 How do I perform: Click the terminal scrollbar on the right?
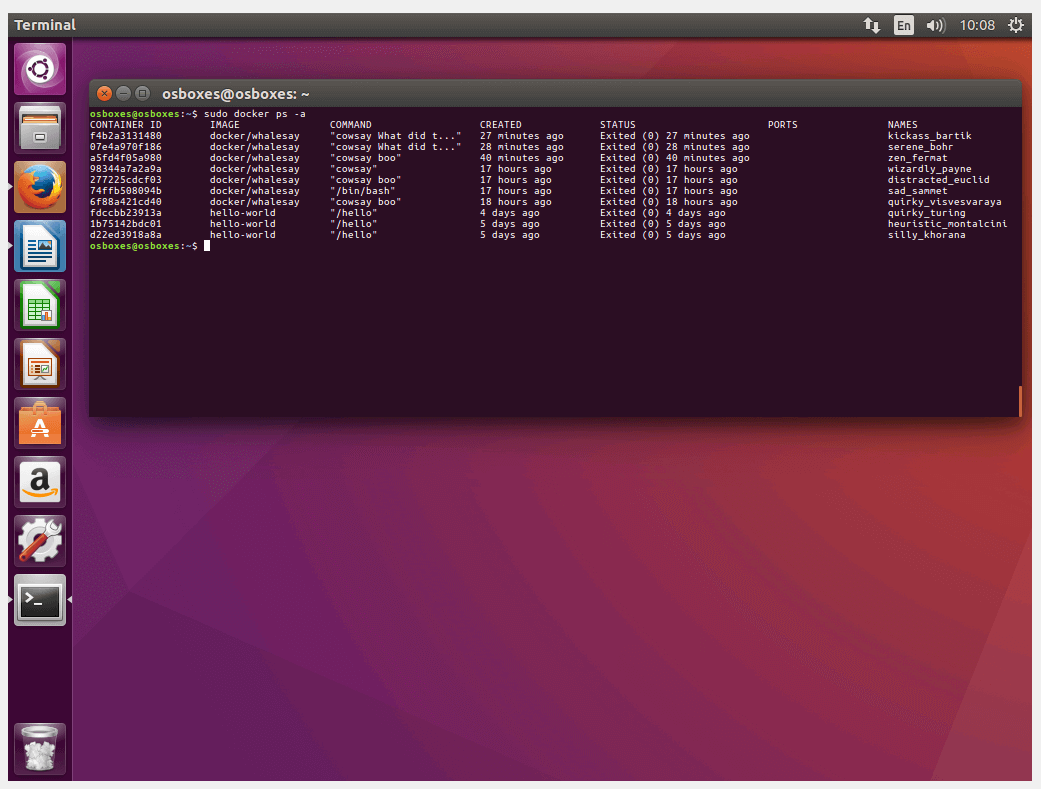tap(1019, 400)
